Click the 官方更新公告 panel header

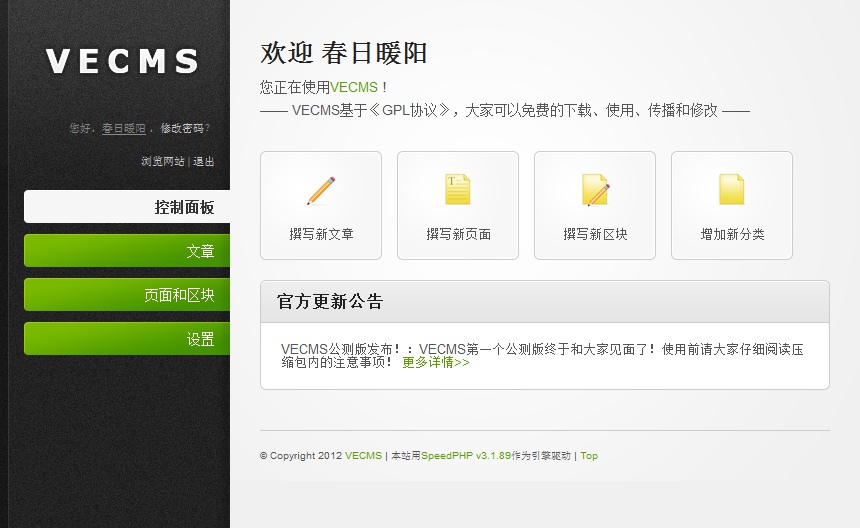tap(545, 302)
